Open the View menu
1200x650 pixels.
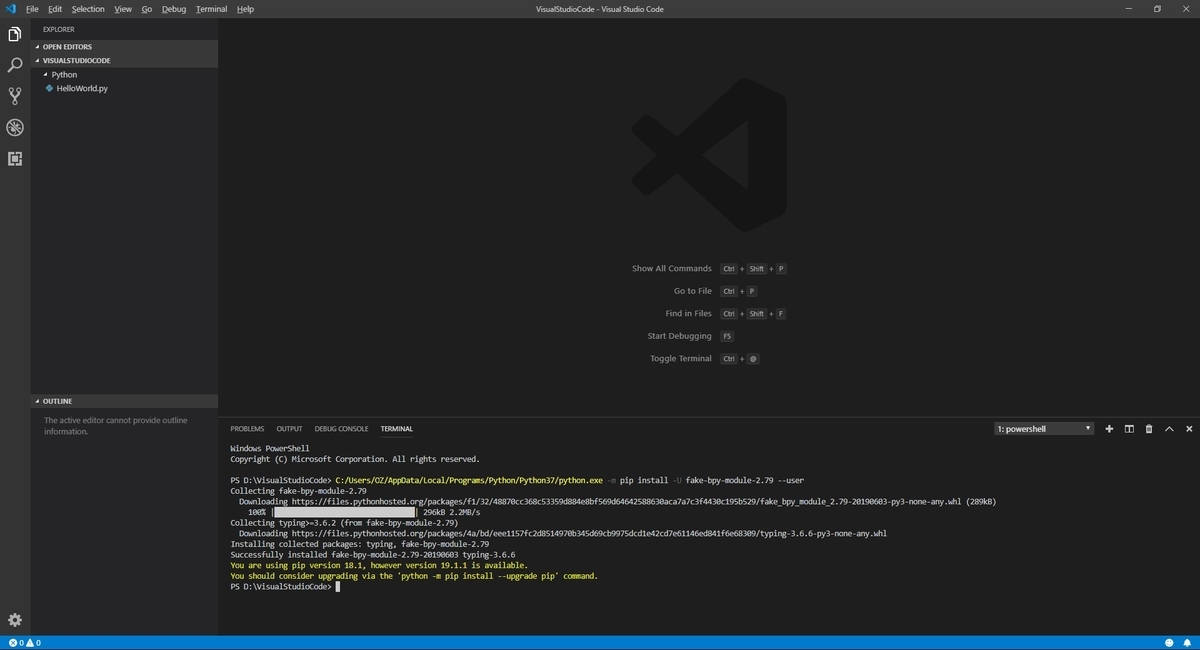123,9
